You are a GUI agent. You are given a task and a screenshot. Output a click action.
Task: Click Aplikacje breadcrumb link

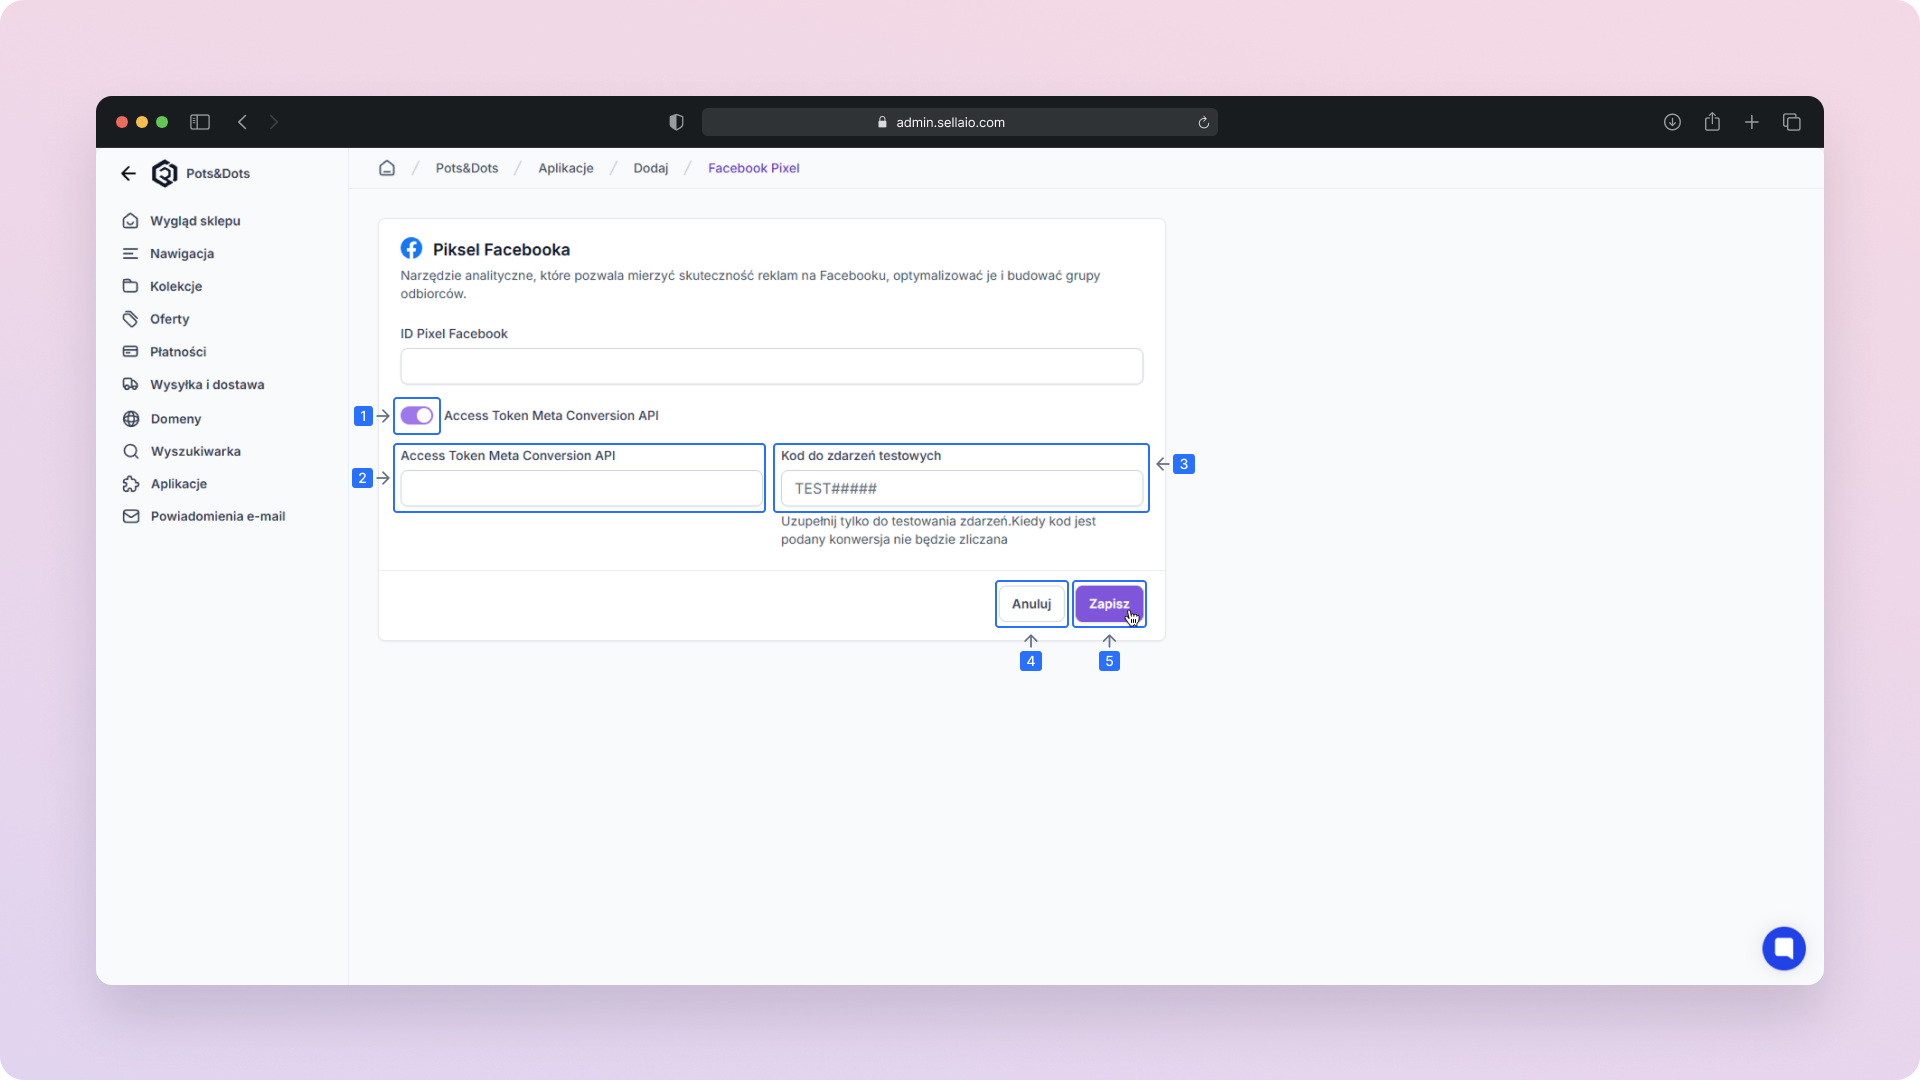[565, 168]
